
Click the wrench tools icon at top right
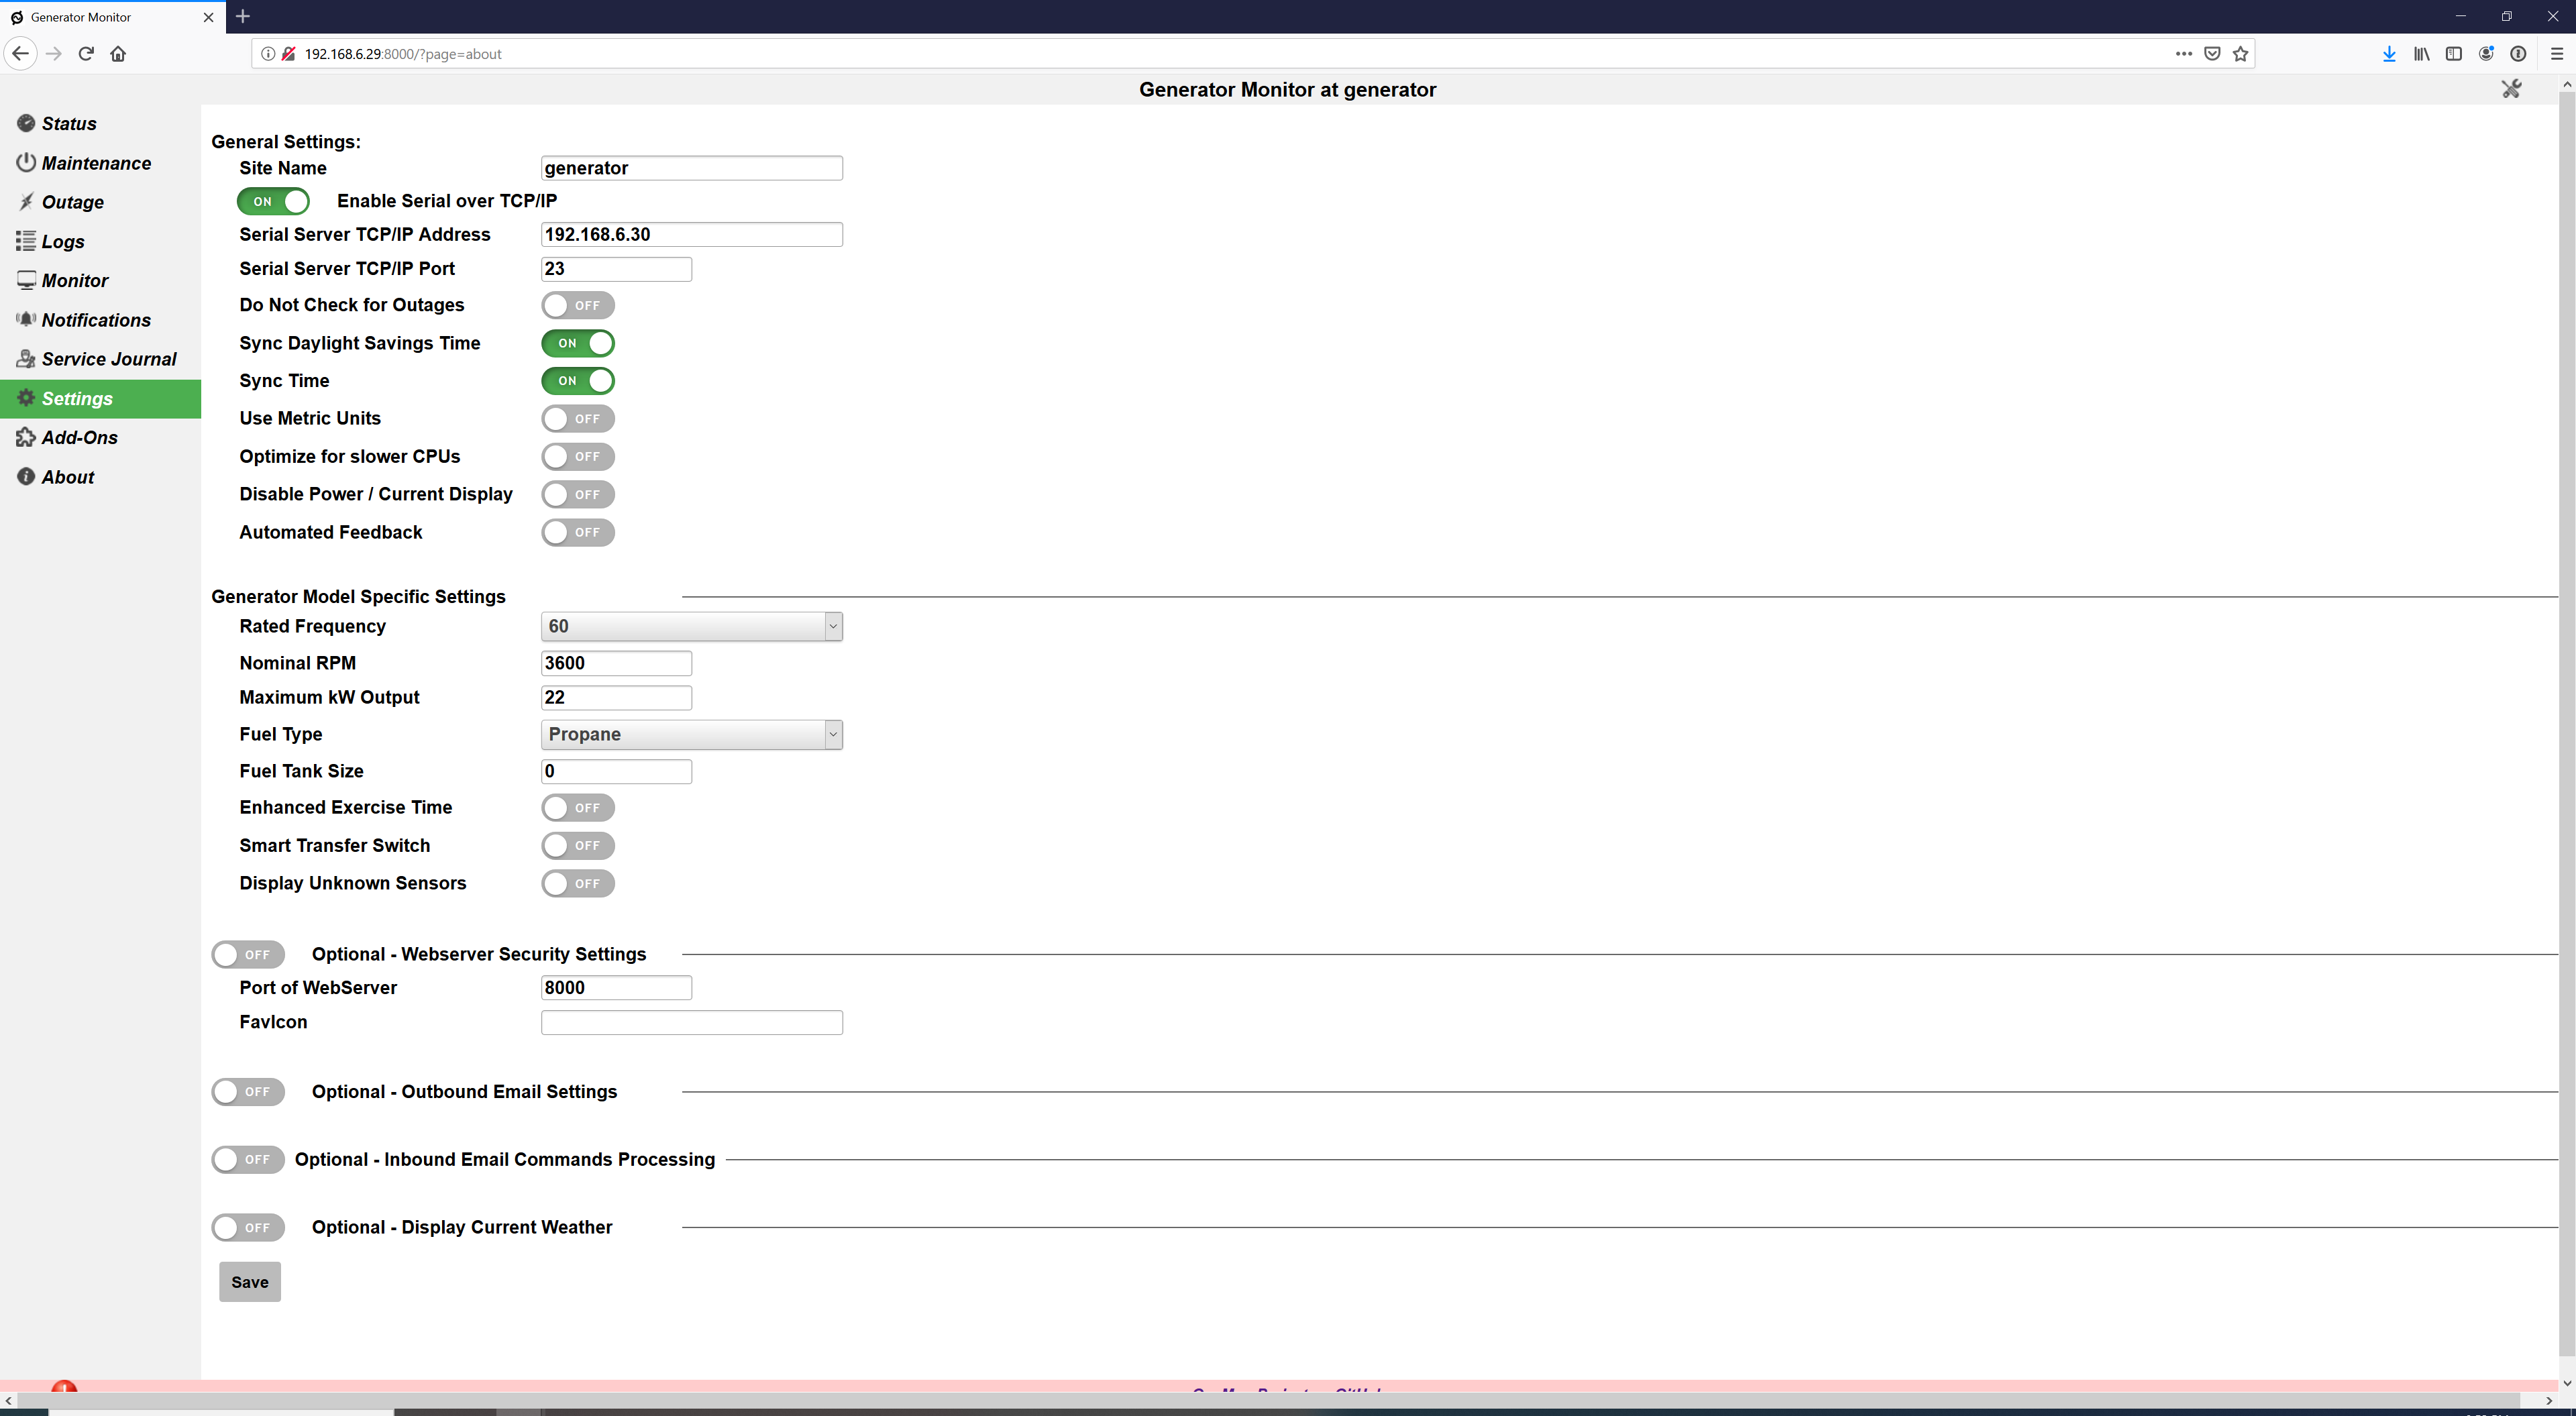coord(2511,89)
